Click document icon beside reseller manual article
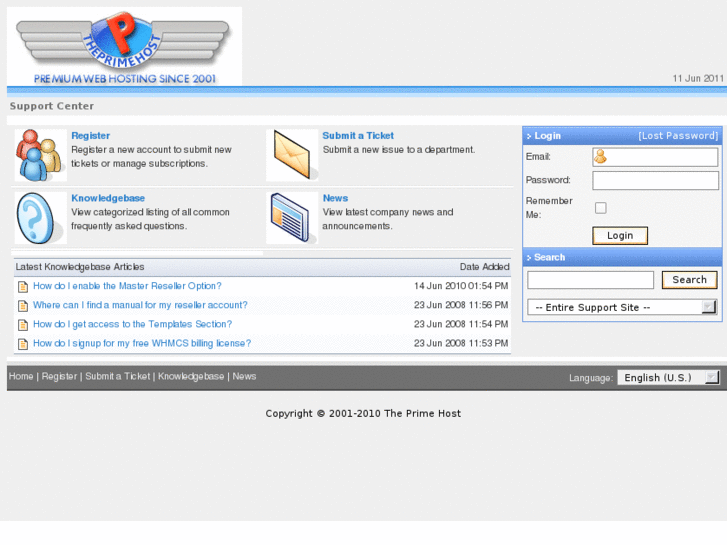Image resolution: width=727 pixels, height=545 pixels. pos(23,306)
